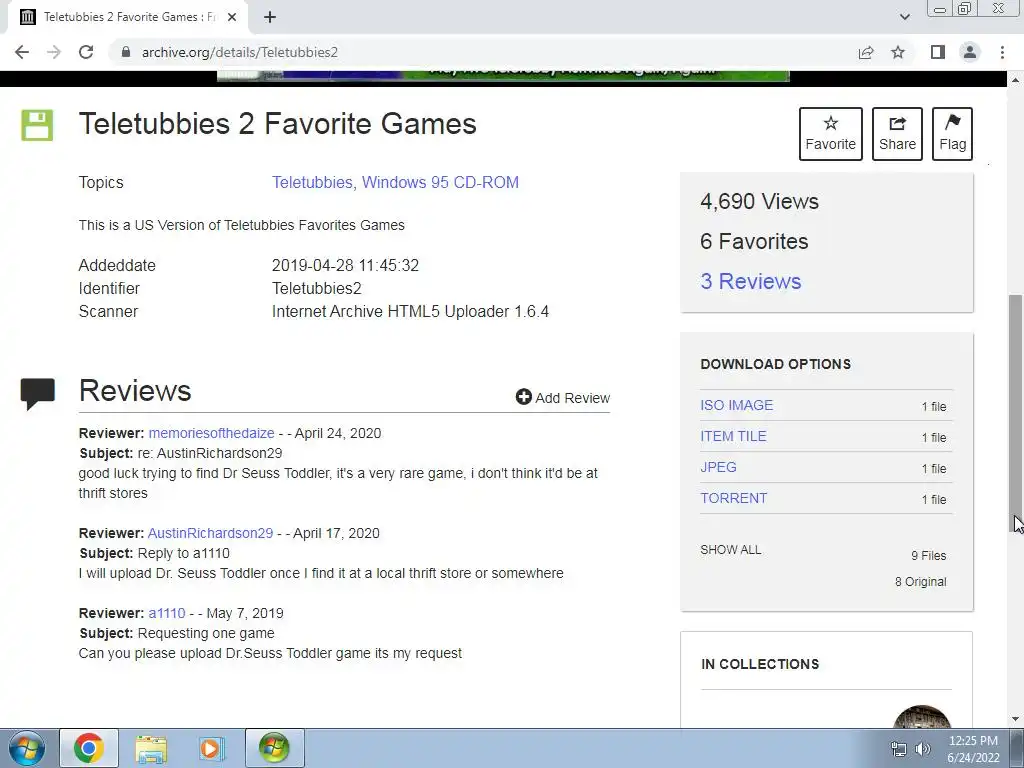Viewport: 1024px width, 768px height.
Task: Click the green Windows flag taskbar icon
Action: pyautogui.click(x=274, y=748)
